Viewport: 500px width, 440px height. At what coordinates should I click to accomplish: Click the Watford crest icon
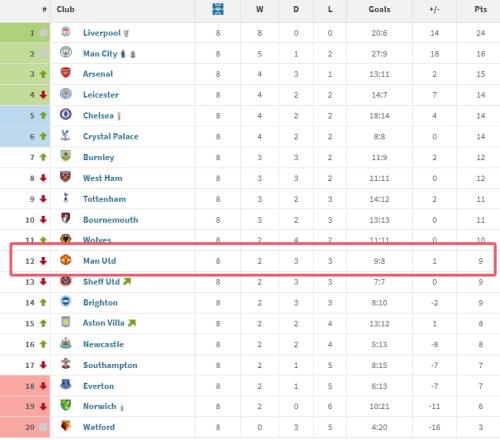pyautogui.click(x=66, y=426)
